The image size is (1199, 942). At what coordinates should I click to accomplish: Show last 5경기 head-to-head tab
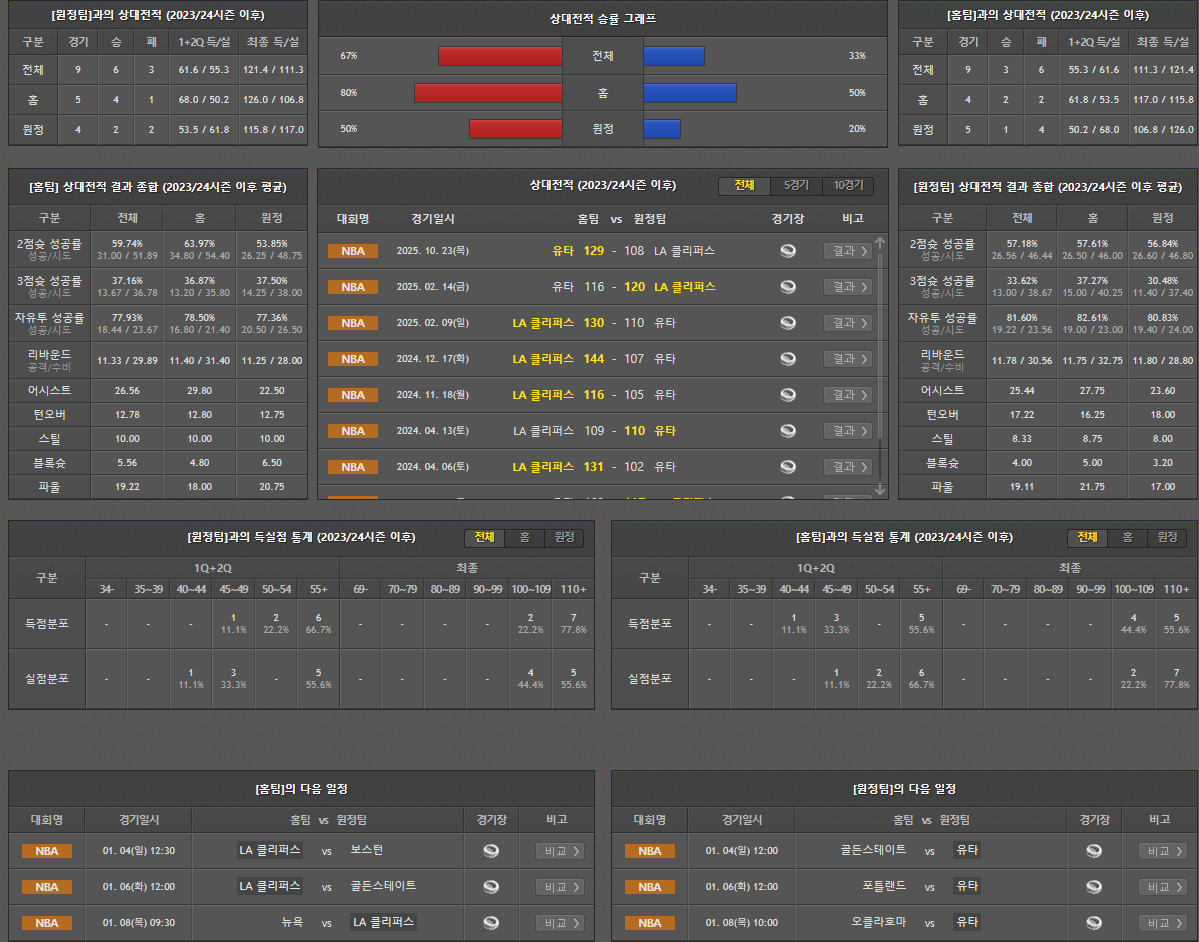pos(796,186)
